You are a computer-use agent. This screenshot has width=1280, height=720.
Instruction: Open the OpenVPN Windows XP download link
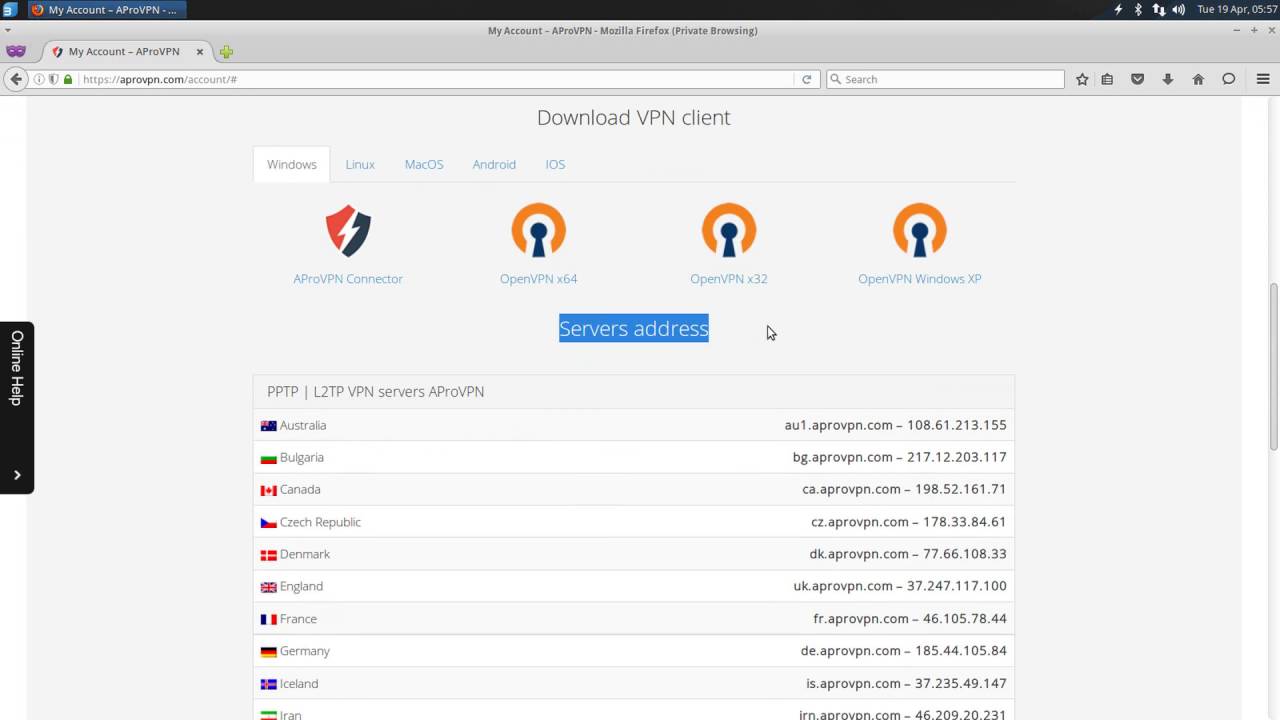pos(920,279)
